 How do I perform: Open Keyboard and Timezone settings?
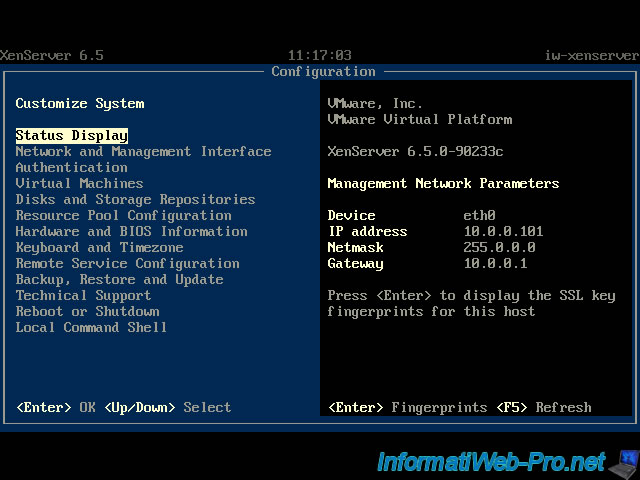click(x=99, y=247)
